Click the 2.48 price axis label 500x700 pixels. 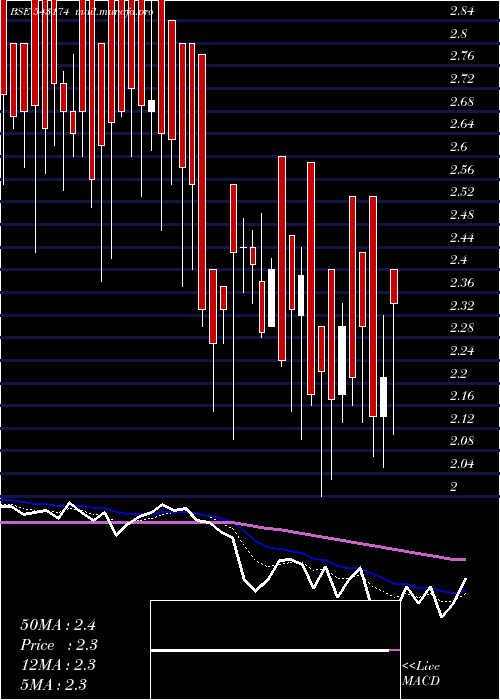[x=462, y=215]
